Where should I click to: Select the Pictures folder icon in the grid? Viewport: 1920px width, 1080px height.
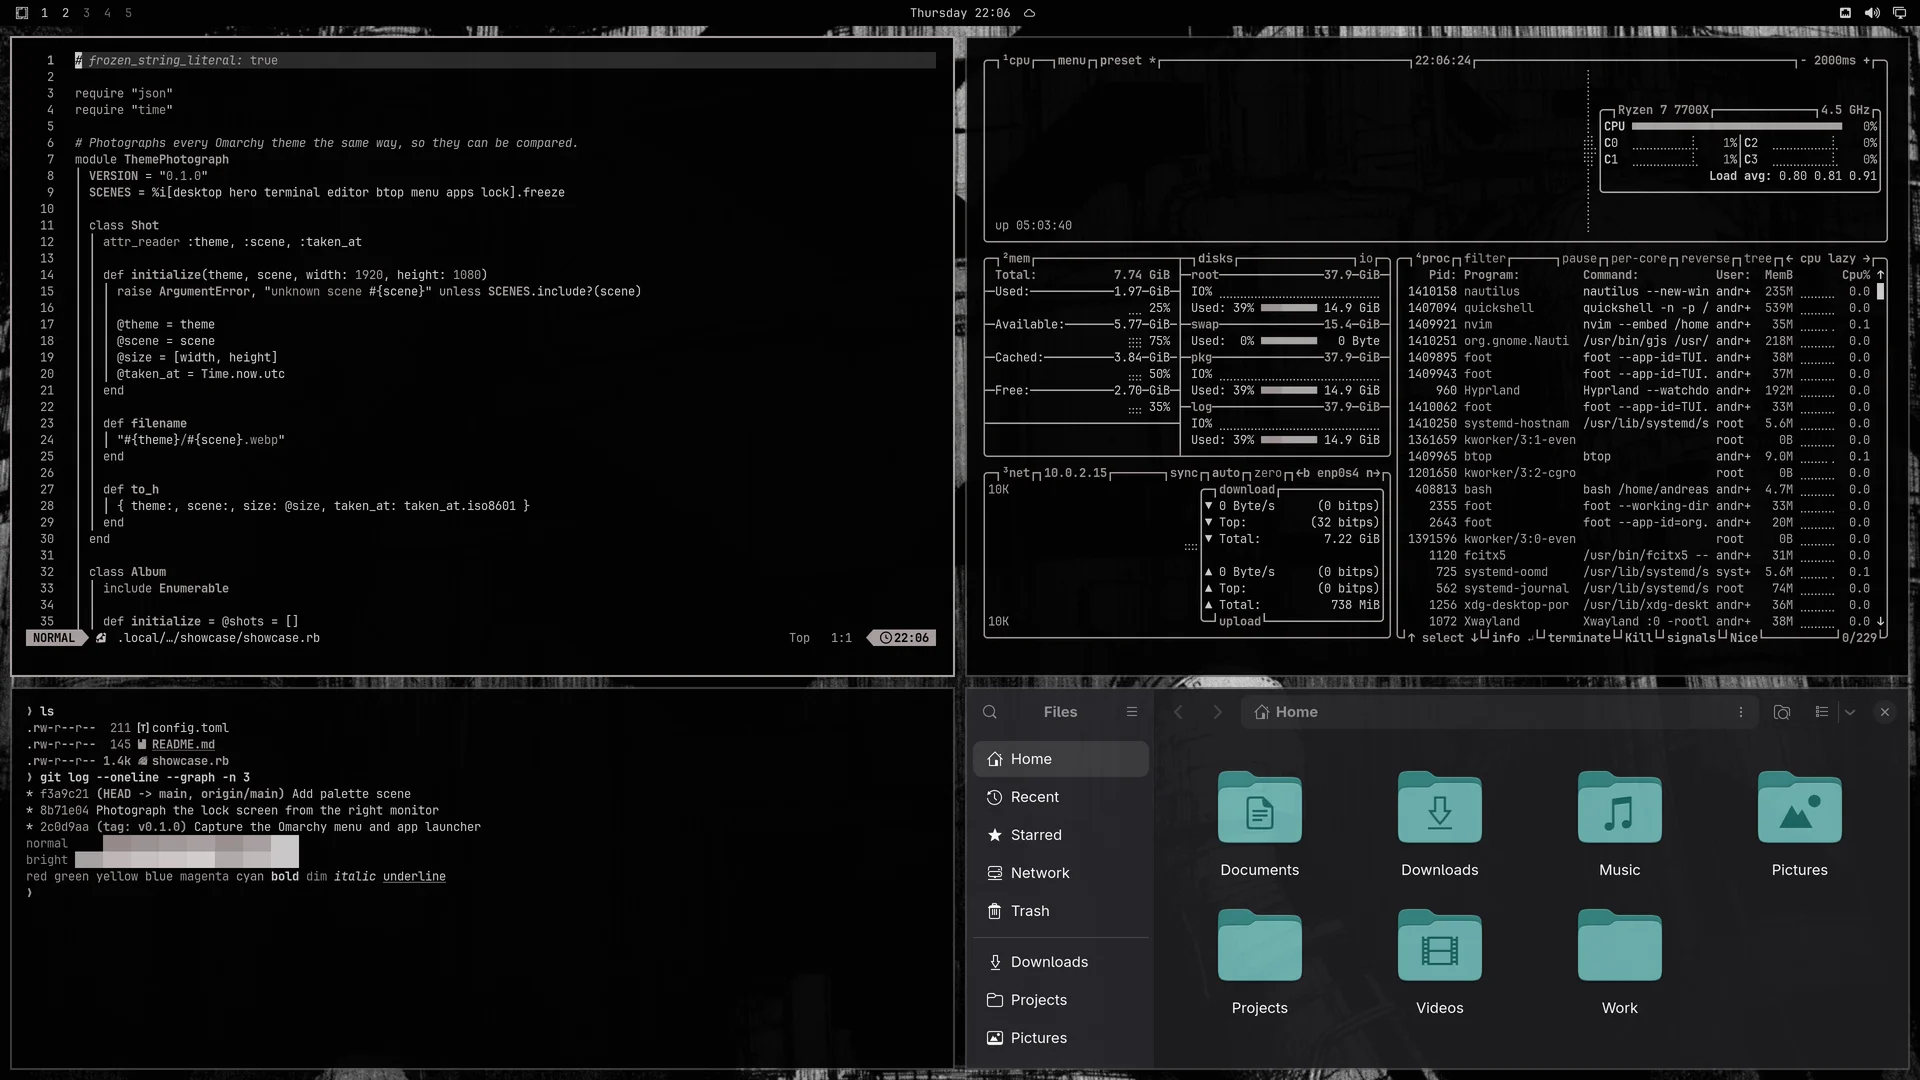(1800, 808)
